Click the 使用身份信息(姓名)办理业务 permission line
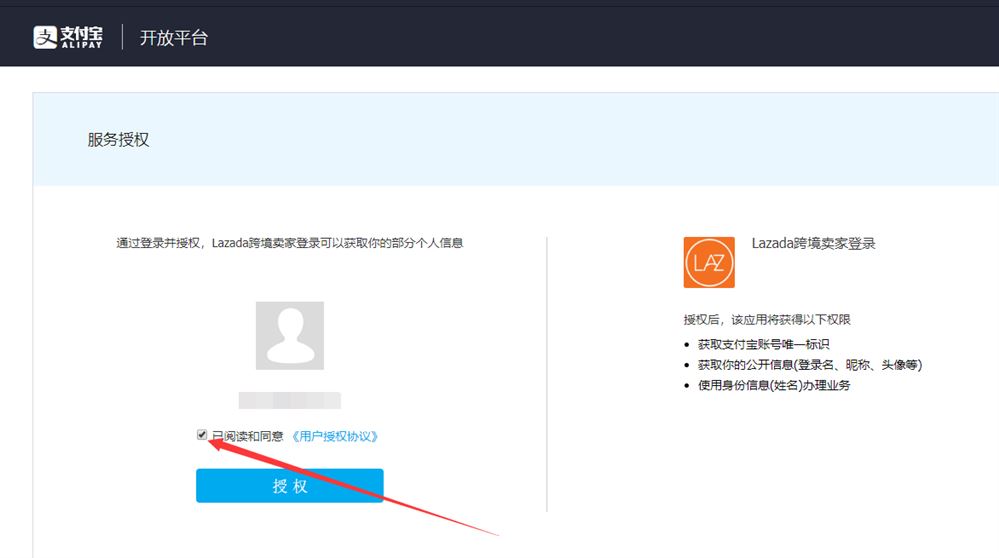The image size is (999, 558). point(774,385)
